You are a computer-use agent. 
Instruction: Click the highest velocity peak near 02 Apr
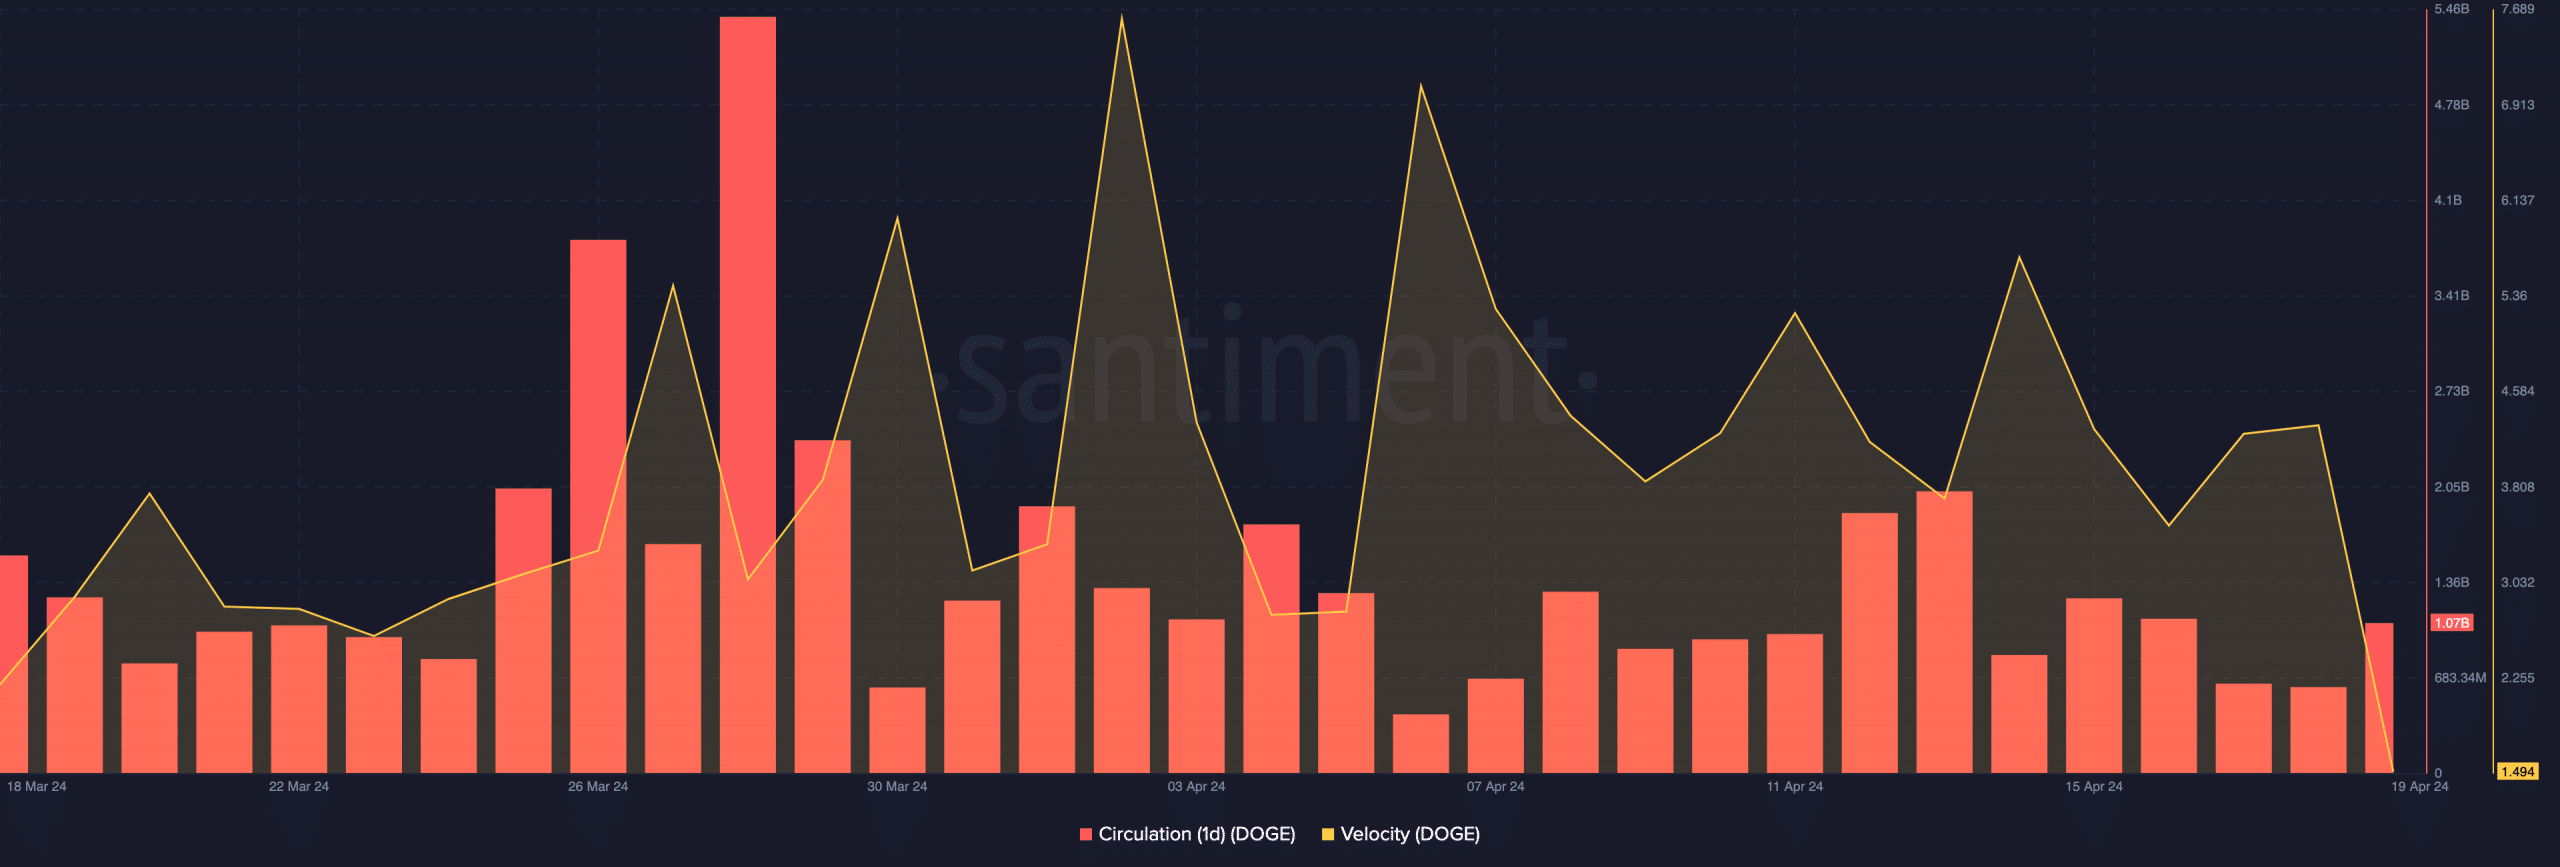coord(1122,17)
